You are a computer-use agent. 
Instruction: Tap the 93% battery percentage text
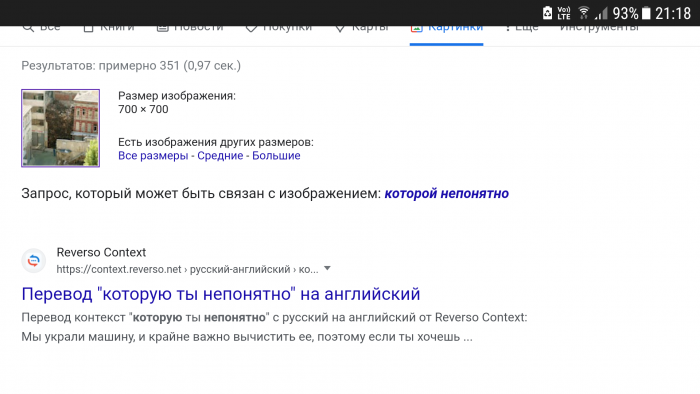(x=625, y=13)
